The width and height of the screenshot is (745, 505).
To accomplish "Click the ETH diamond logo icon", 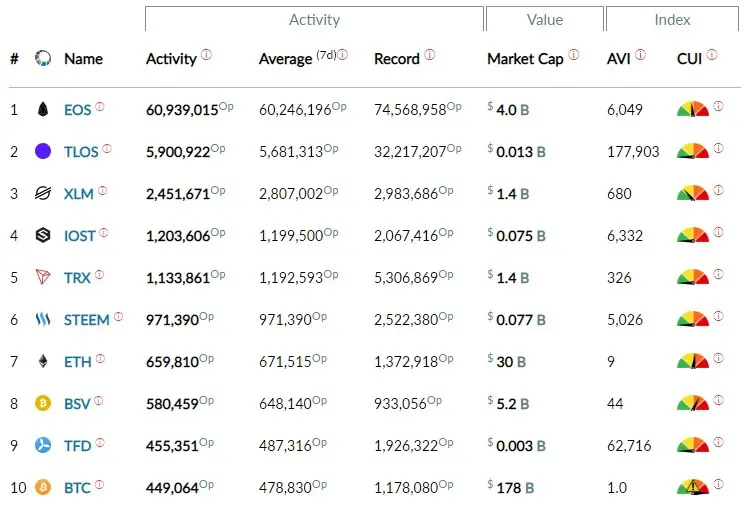I will point(43,362).
